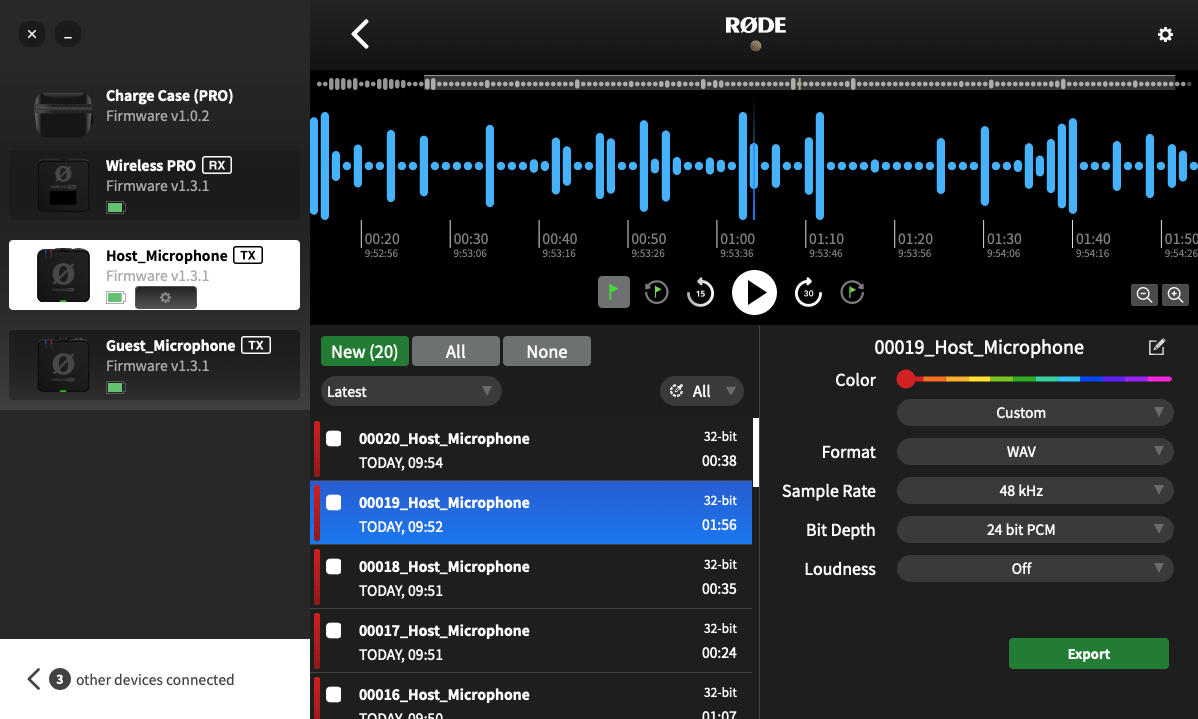Click the recordings list scrollbar
Image resolution: width=1198 pixels, height=719 pixels.
pyautogui.click(x=756, y=452)
